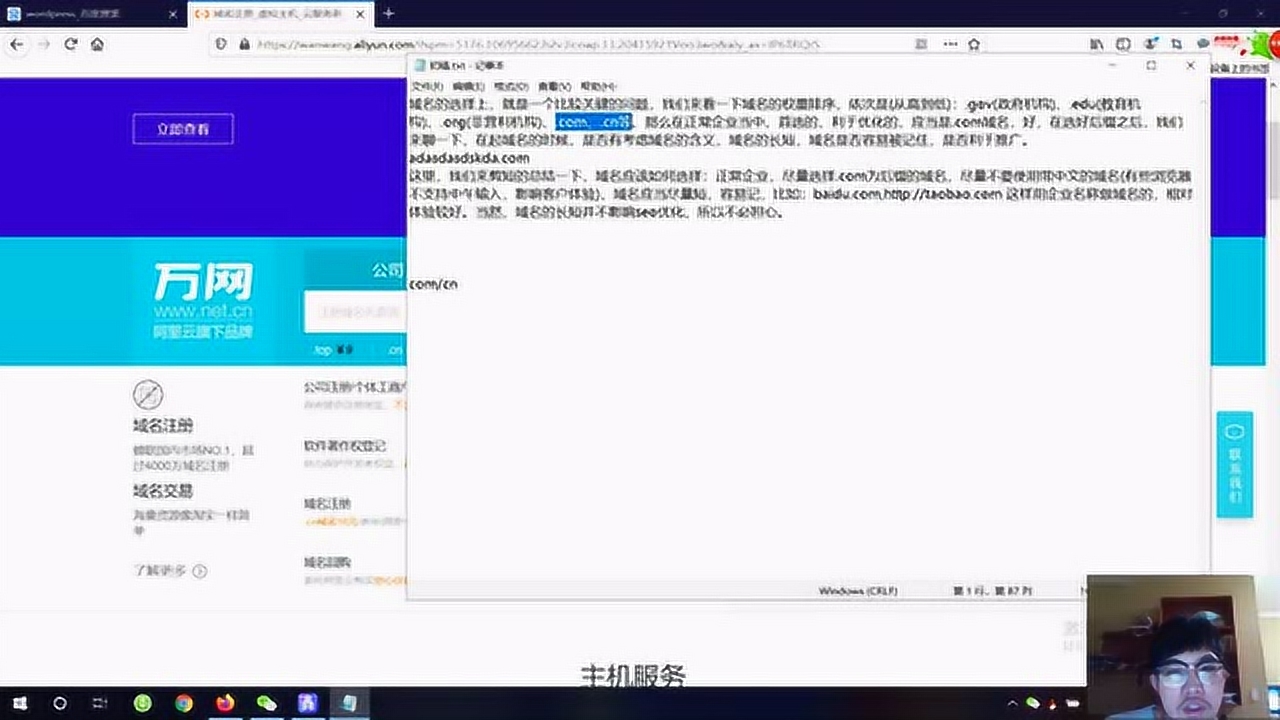Open the Firefox sidebar panel icon
1280x720 pixels.
tap(1124, 44)
